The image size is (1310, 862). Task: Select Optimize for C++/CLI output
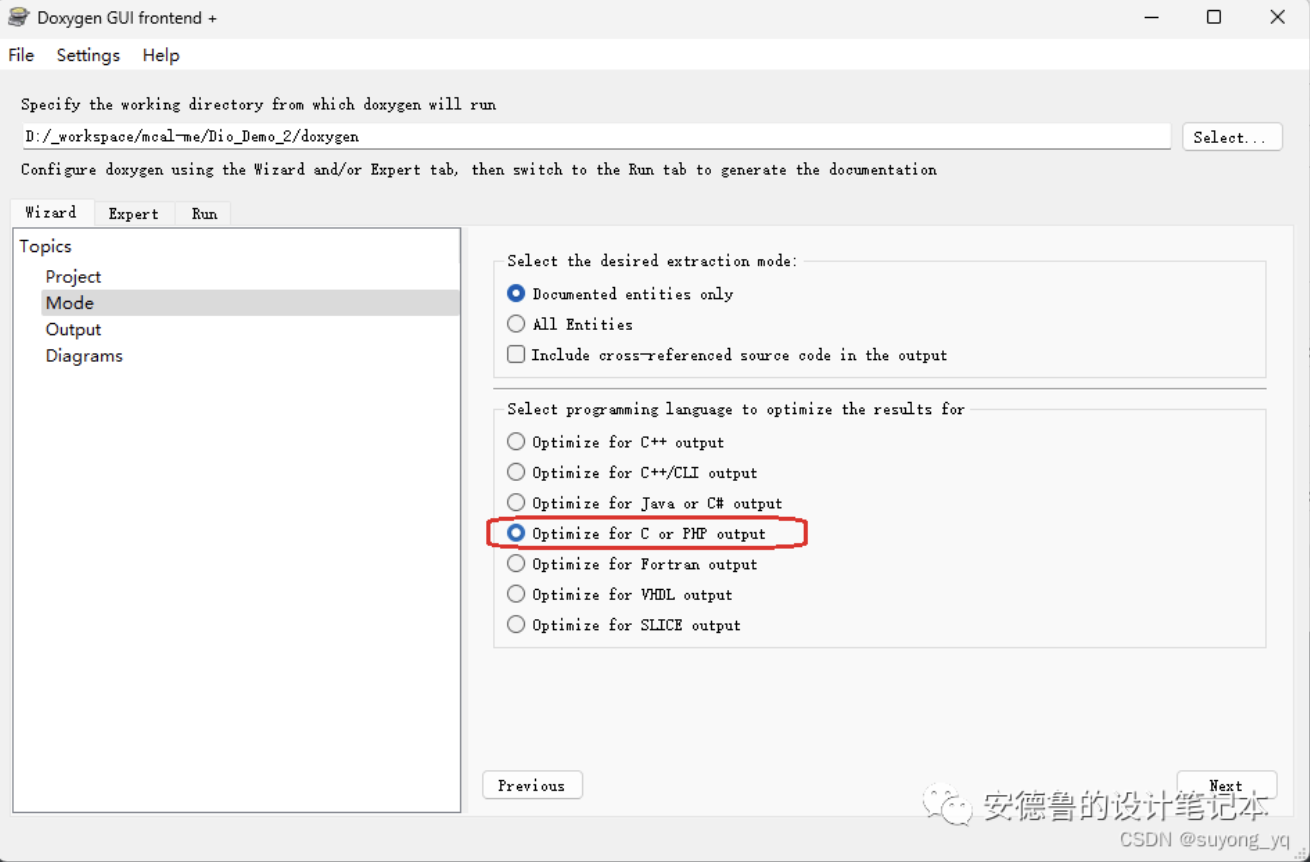[632, 472]
